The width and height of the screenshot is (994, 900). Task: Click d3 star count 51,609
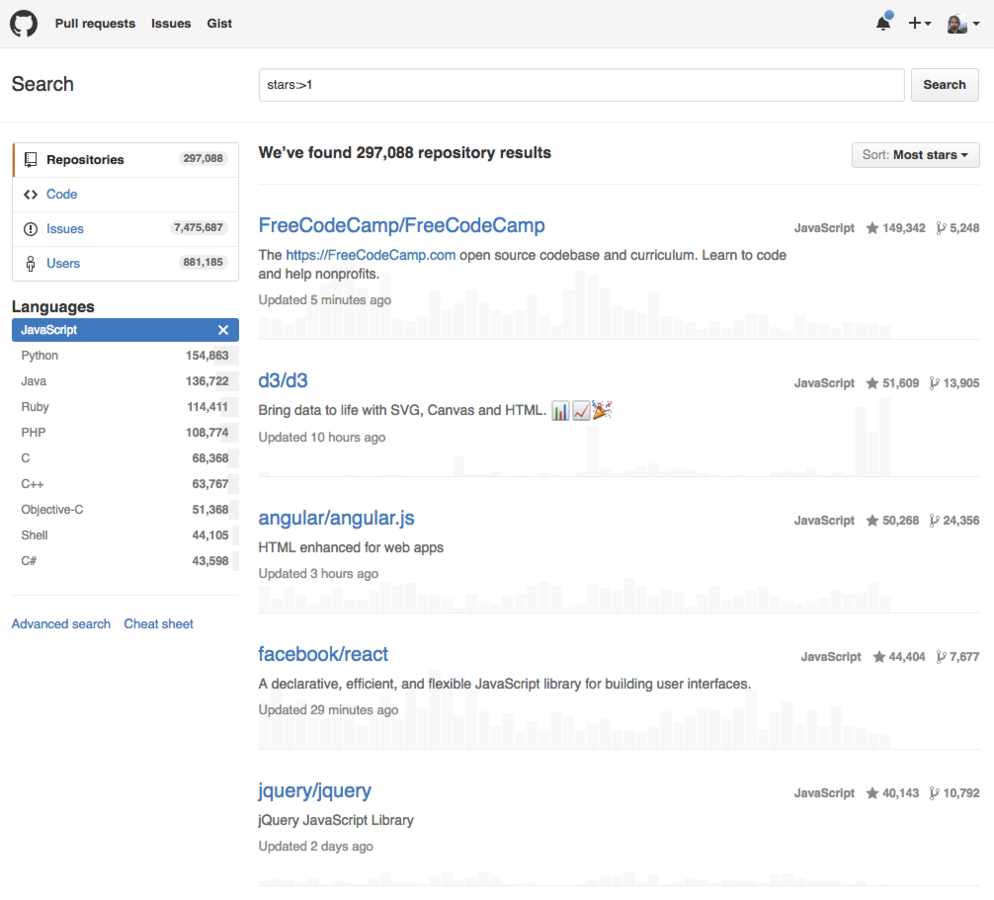pyautogui.click(x=893, y=383)
